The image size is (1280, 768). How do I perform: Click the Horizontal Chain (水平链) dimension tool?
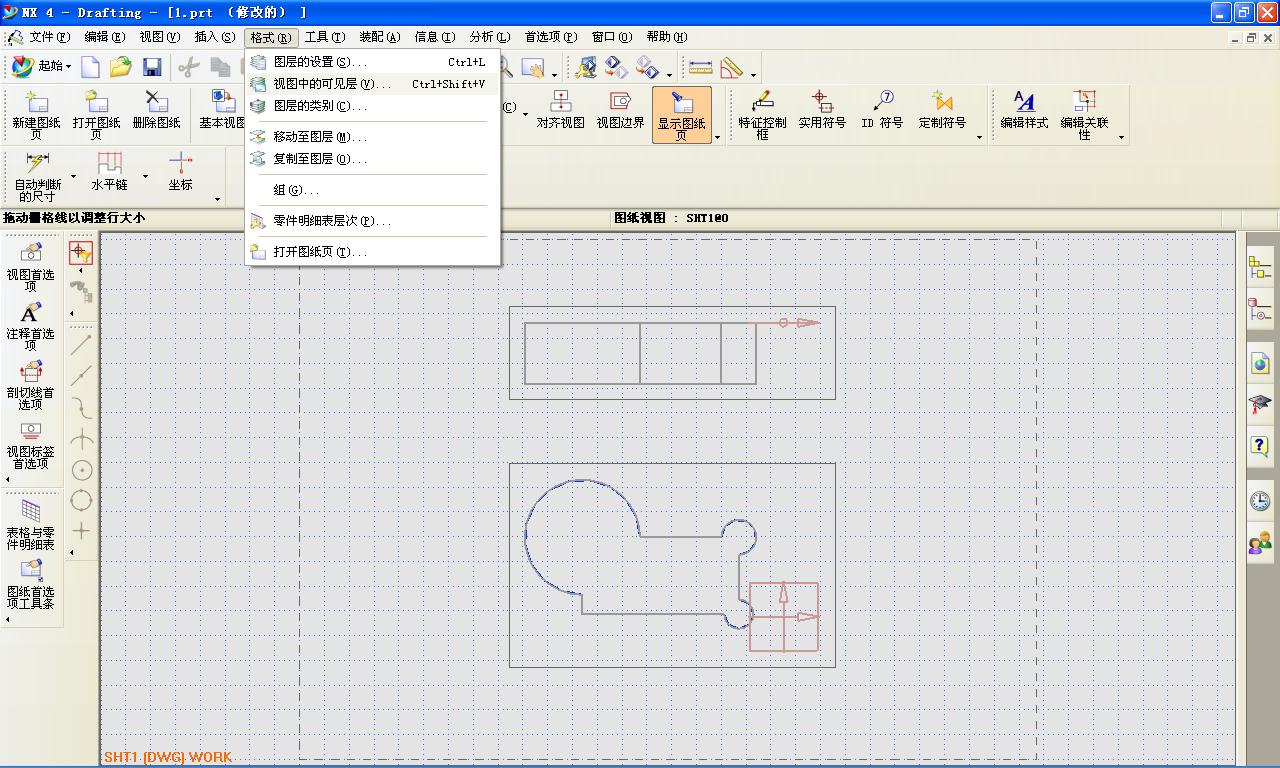(109, 172)
